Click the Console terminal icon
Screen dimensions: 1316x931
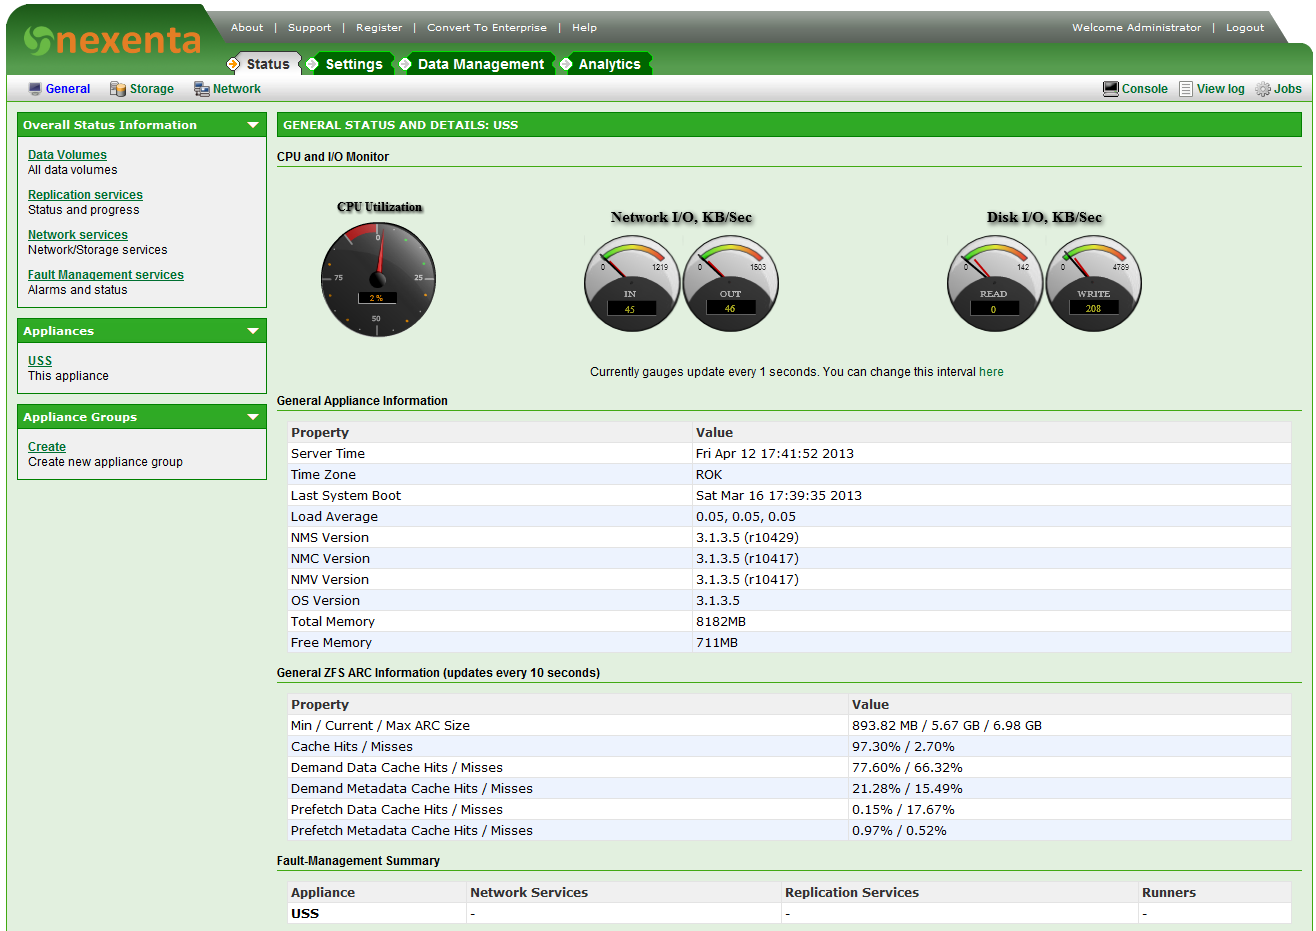click(1111, 89)
